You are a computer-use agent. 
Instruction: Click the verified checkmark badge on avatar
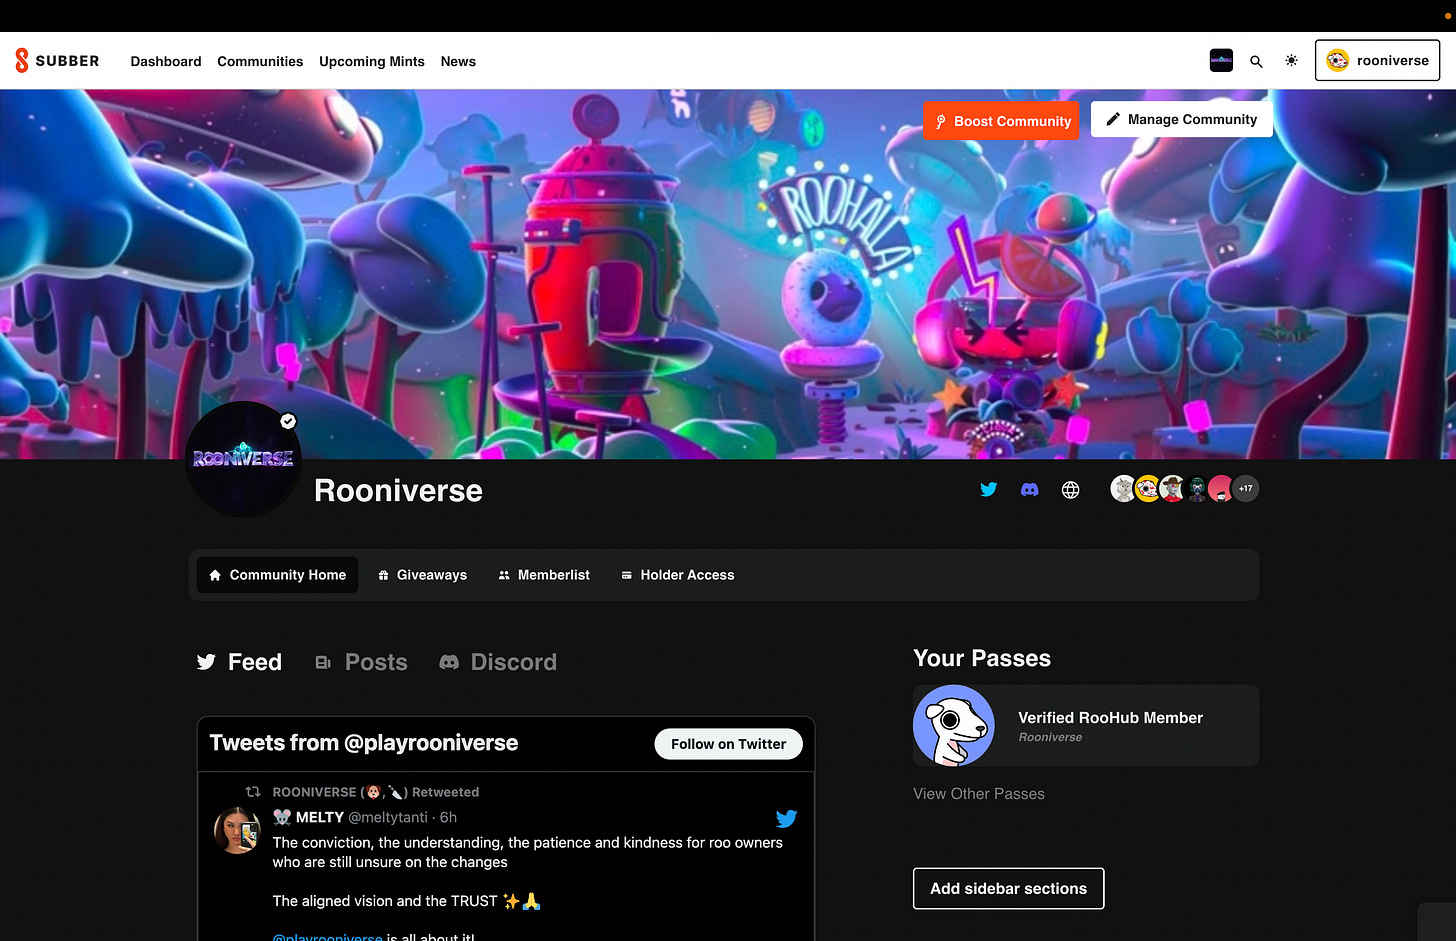coord(288,421)
